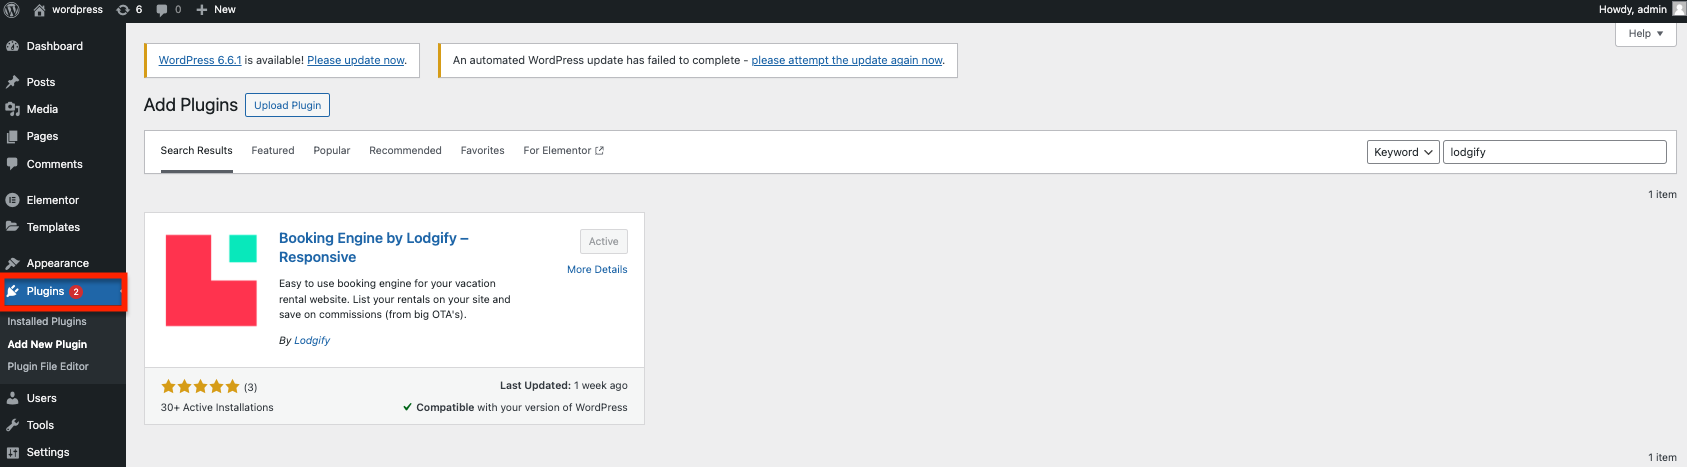Switch to the Featured tab
Viewport: 1687px width, 467px height.
click(273, 151)
